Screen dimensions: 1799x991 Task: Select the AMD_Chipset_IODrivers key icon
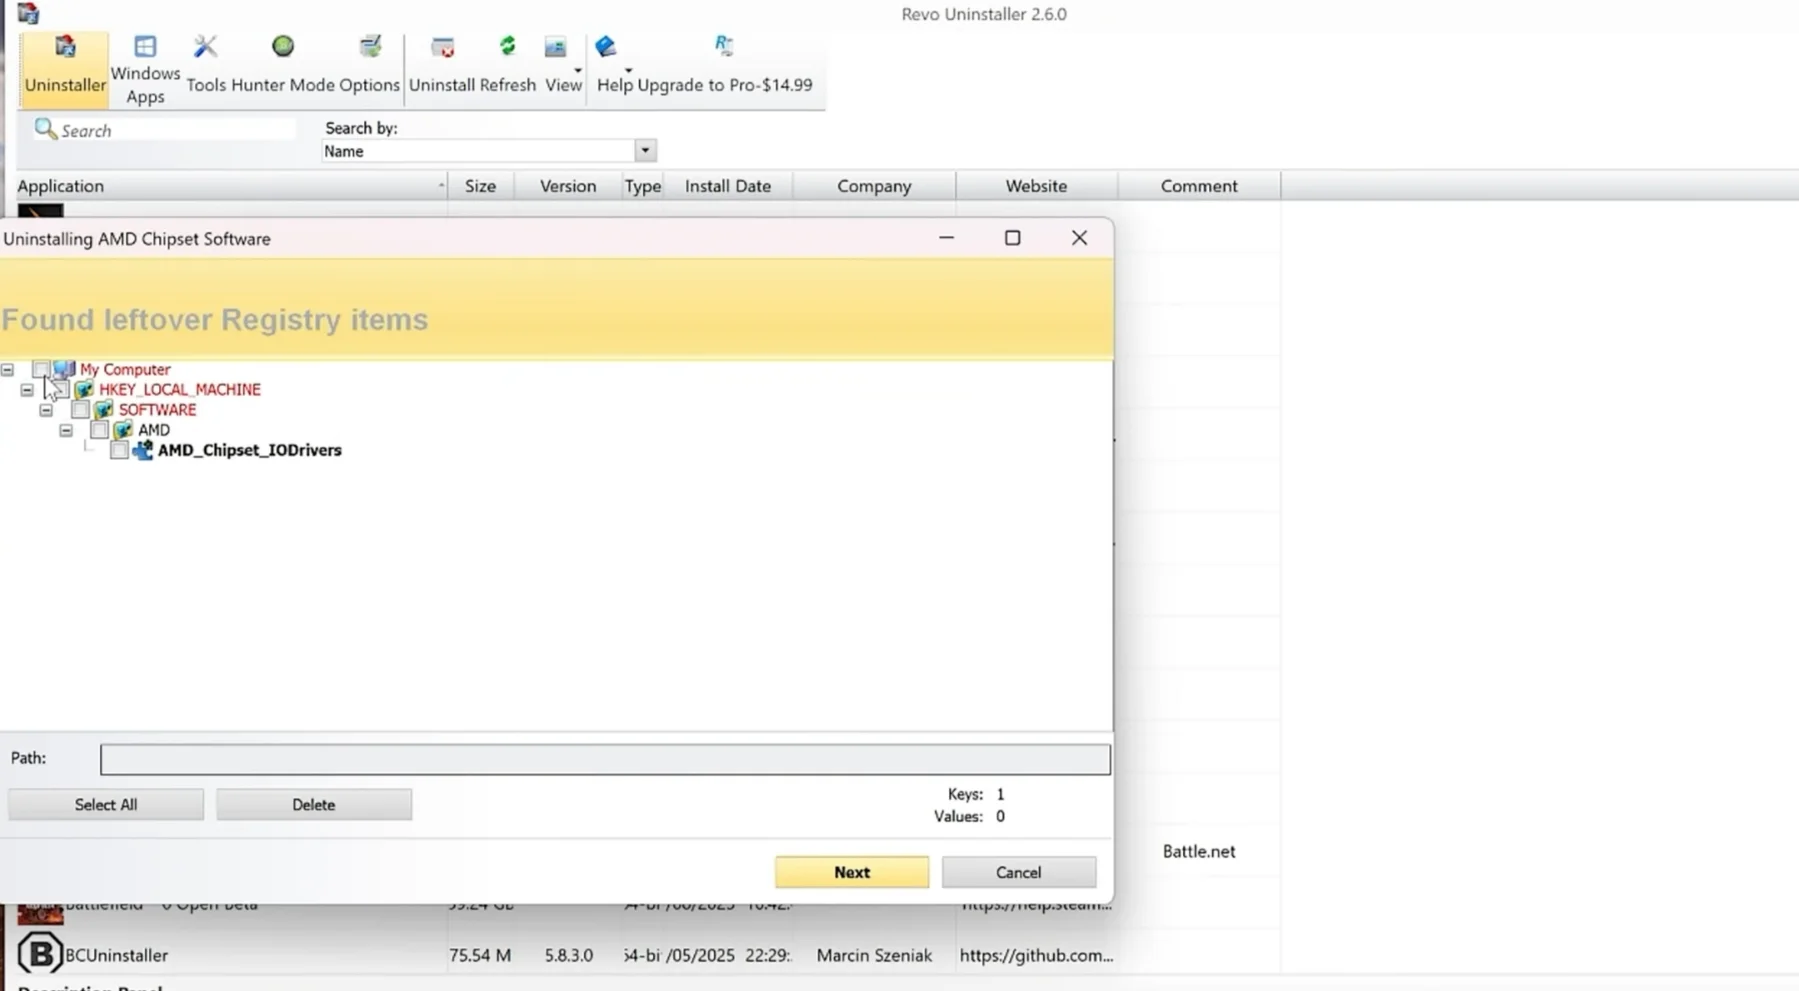click(x=143, y=450)
